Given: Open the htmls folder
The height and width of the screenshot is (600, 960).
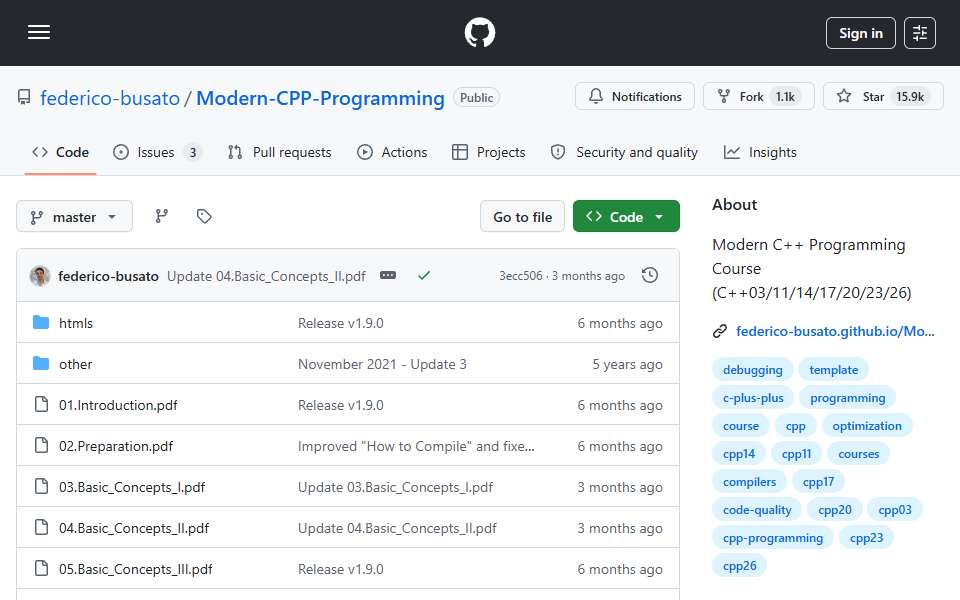Looking at the screenshot, I should (76, 323).
